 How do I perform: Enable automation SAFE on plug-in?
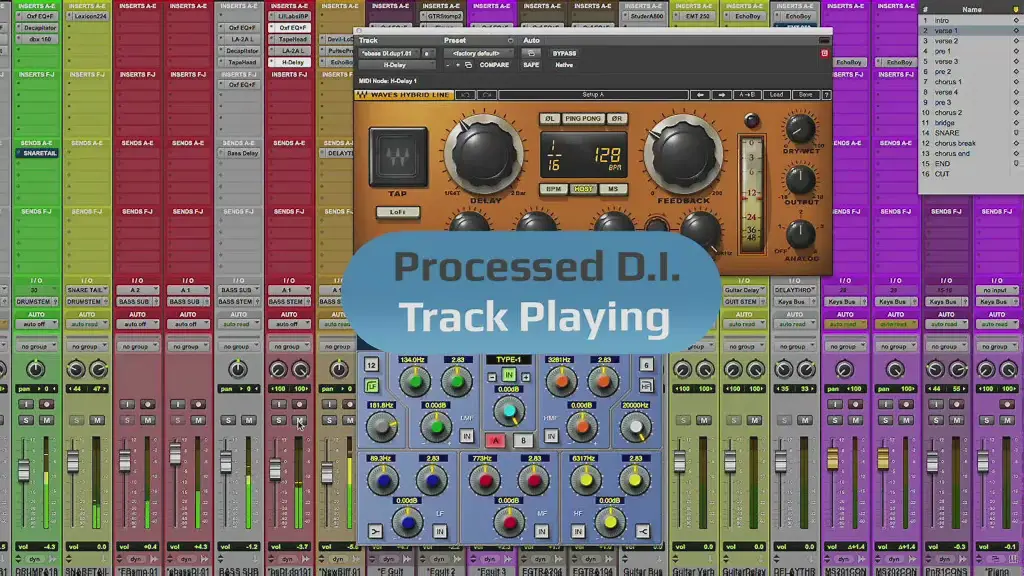(x=531, y=65)
